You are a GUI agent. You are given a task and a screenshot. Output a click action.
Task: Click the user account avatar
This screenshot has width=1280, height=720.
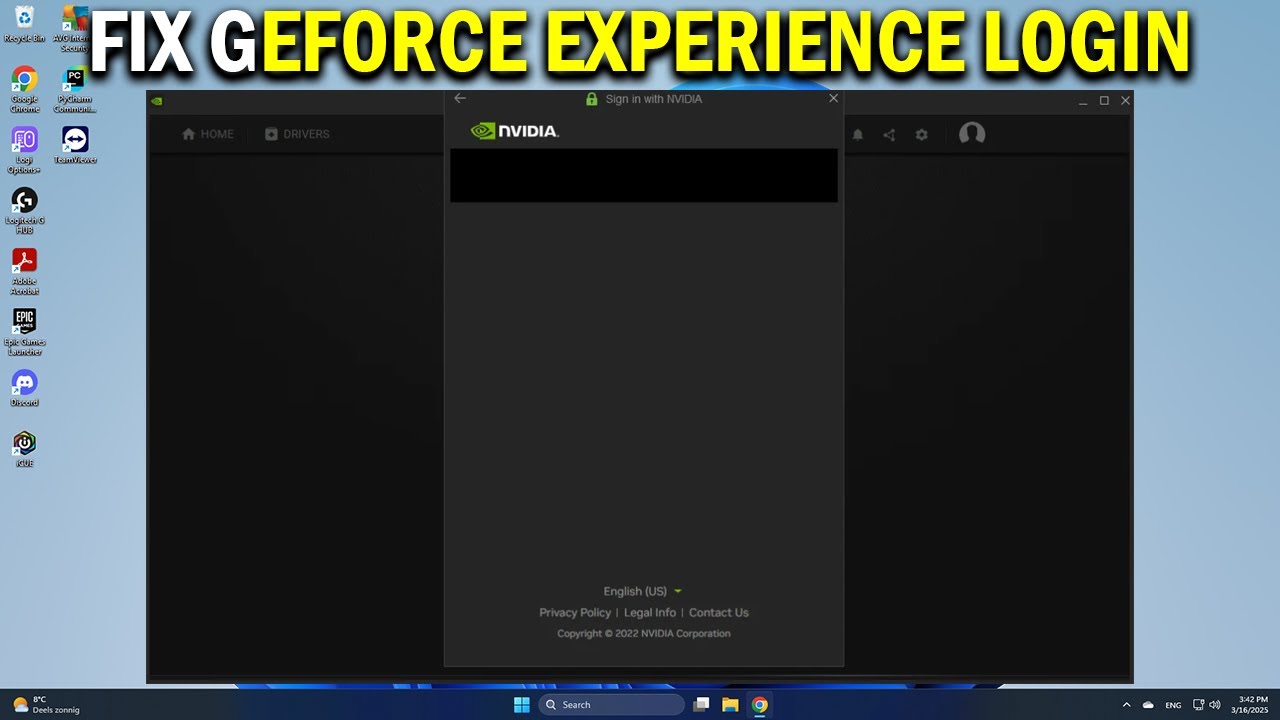pos(972,134)
